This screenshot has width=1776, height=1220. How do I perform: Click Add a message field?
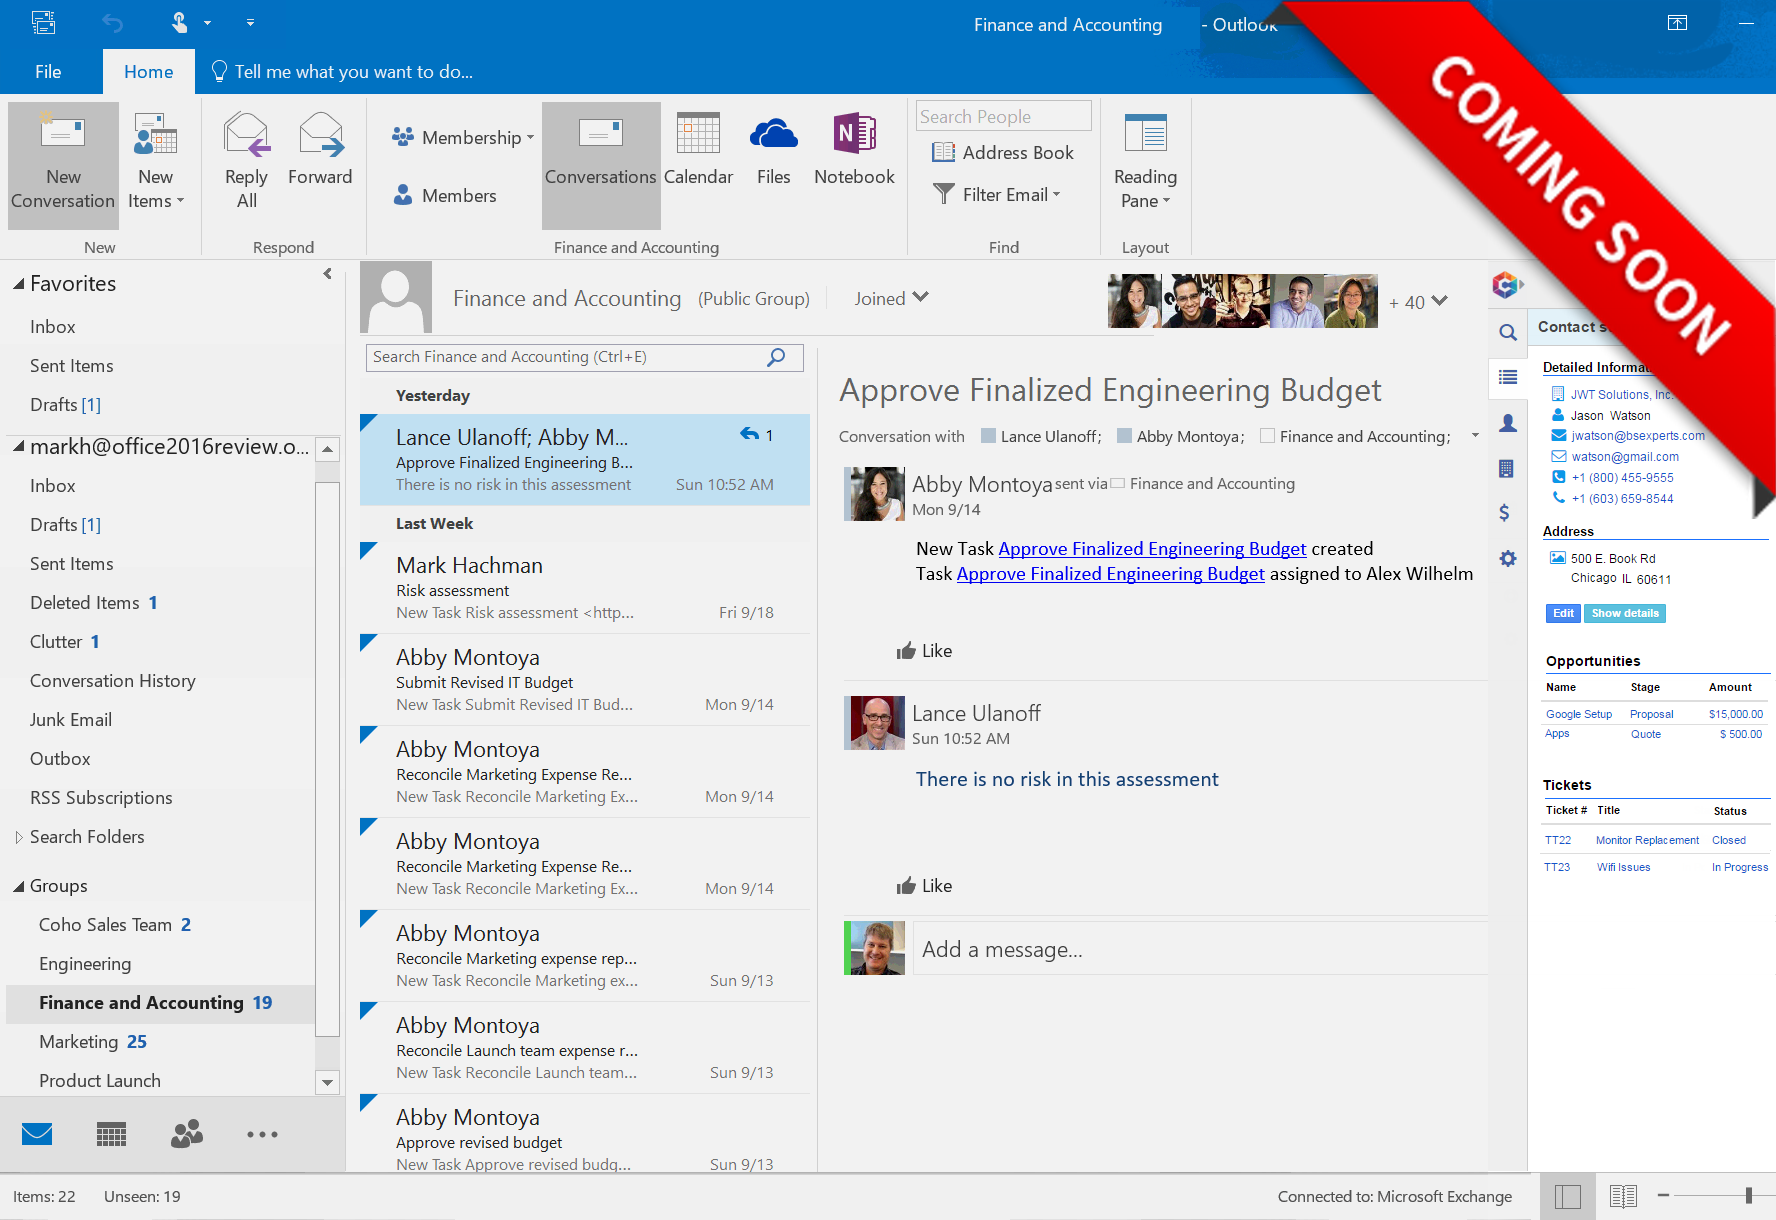tap(1200, 949)
